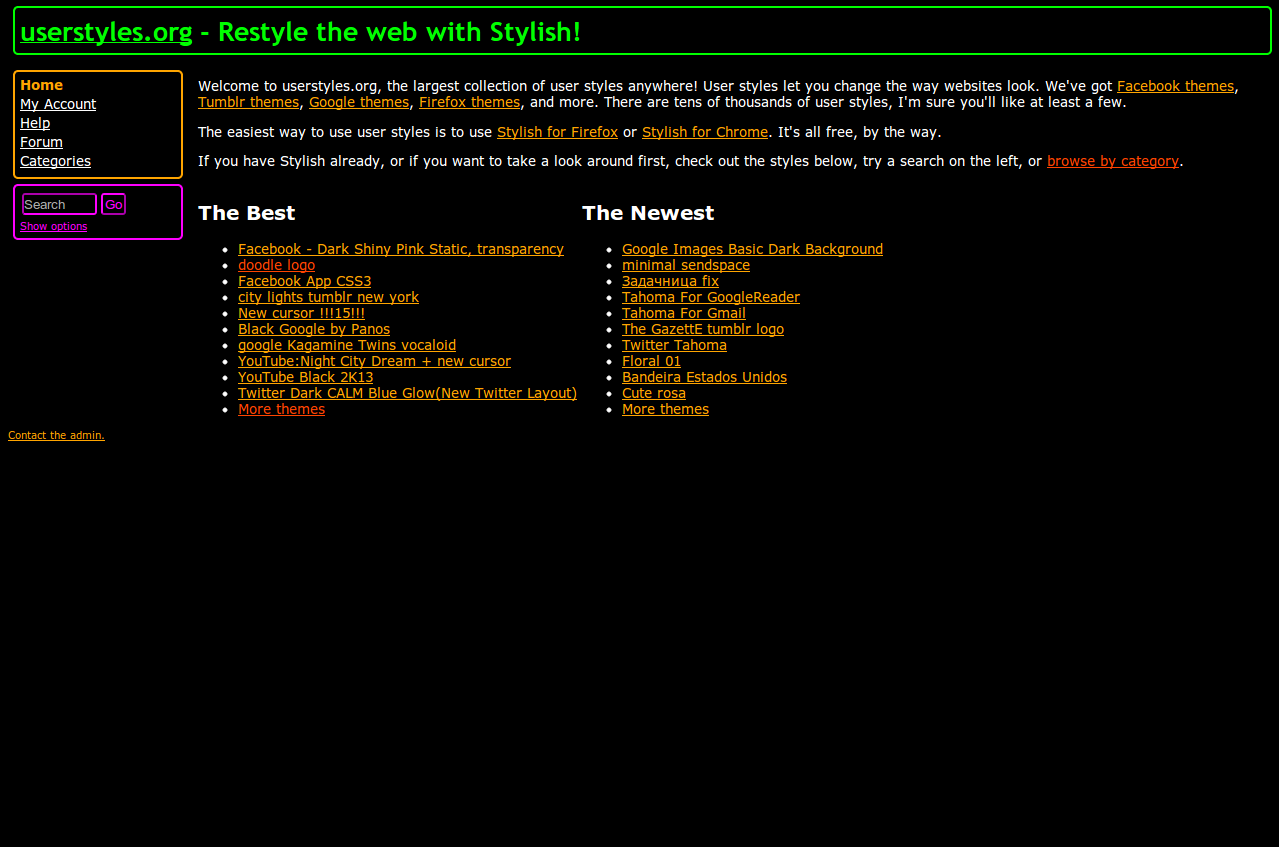This screenshot has width=1279, height=847.
Task: Open Floral 01 style
Action: tap(651, 361)
